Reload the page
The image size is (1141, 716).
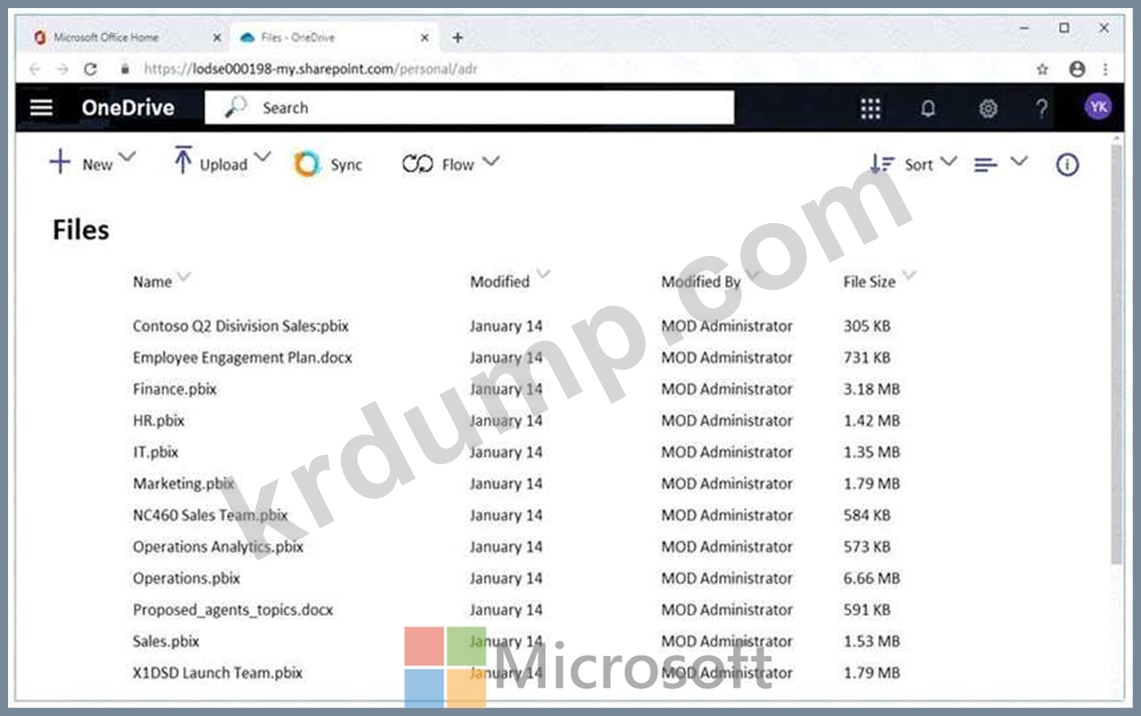coord(90,69)
